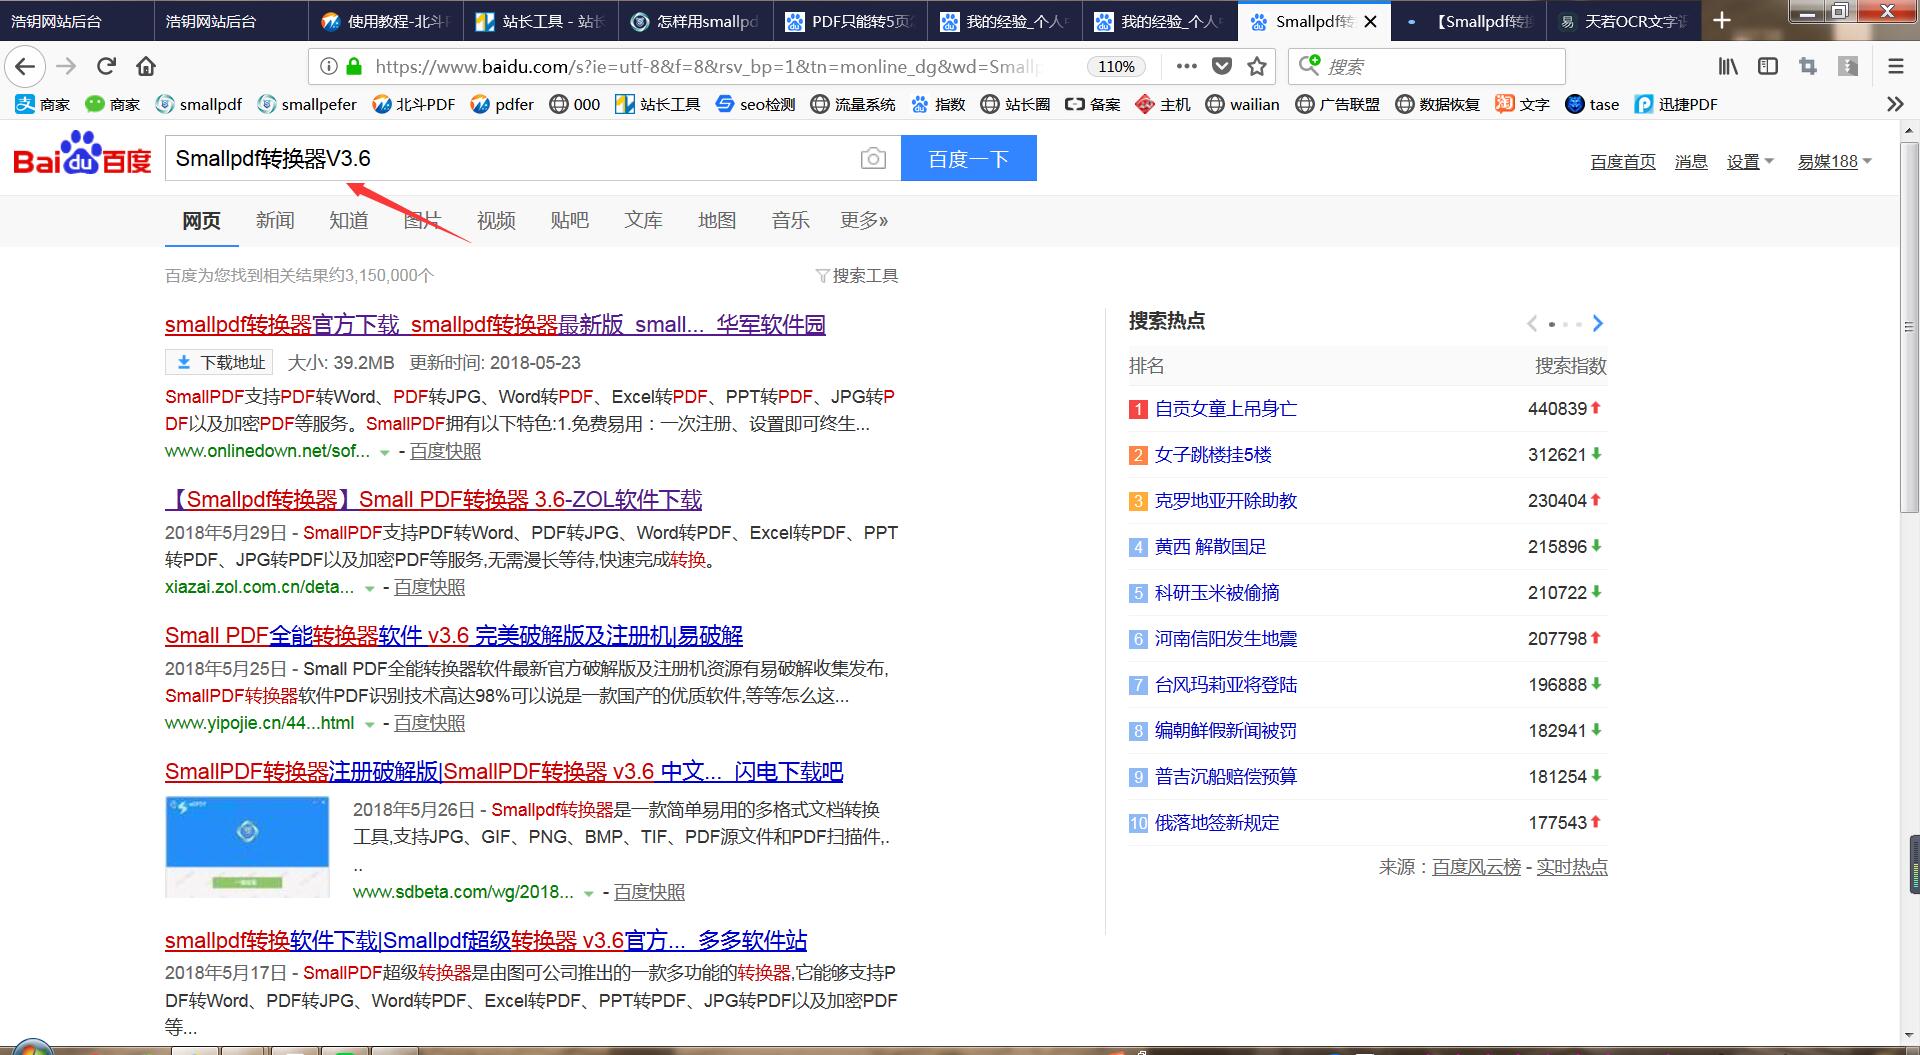Open the 百度风云榜 source link
Screen dimensions: 1920x1055
click(x=1476, y=868)
